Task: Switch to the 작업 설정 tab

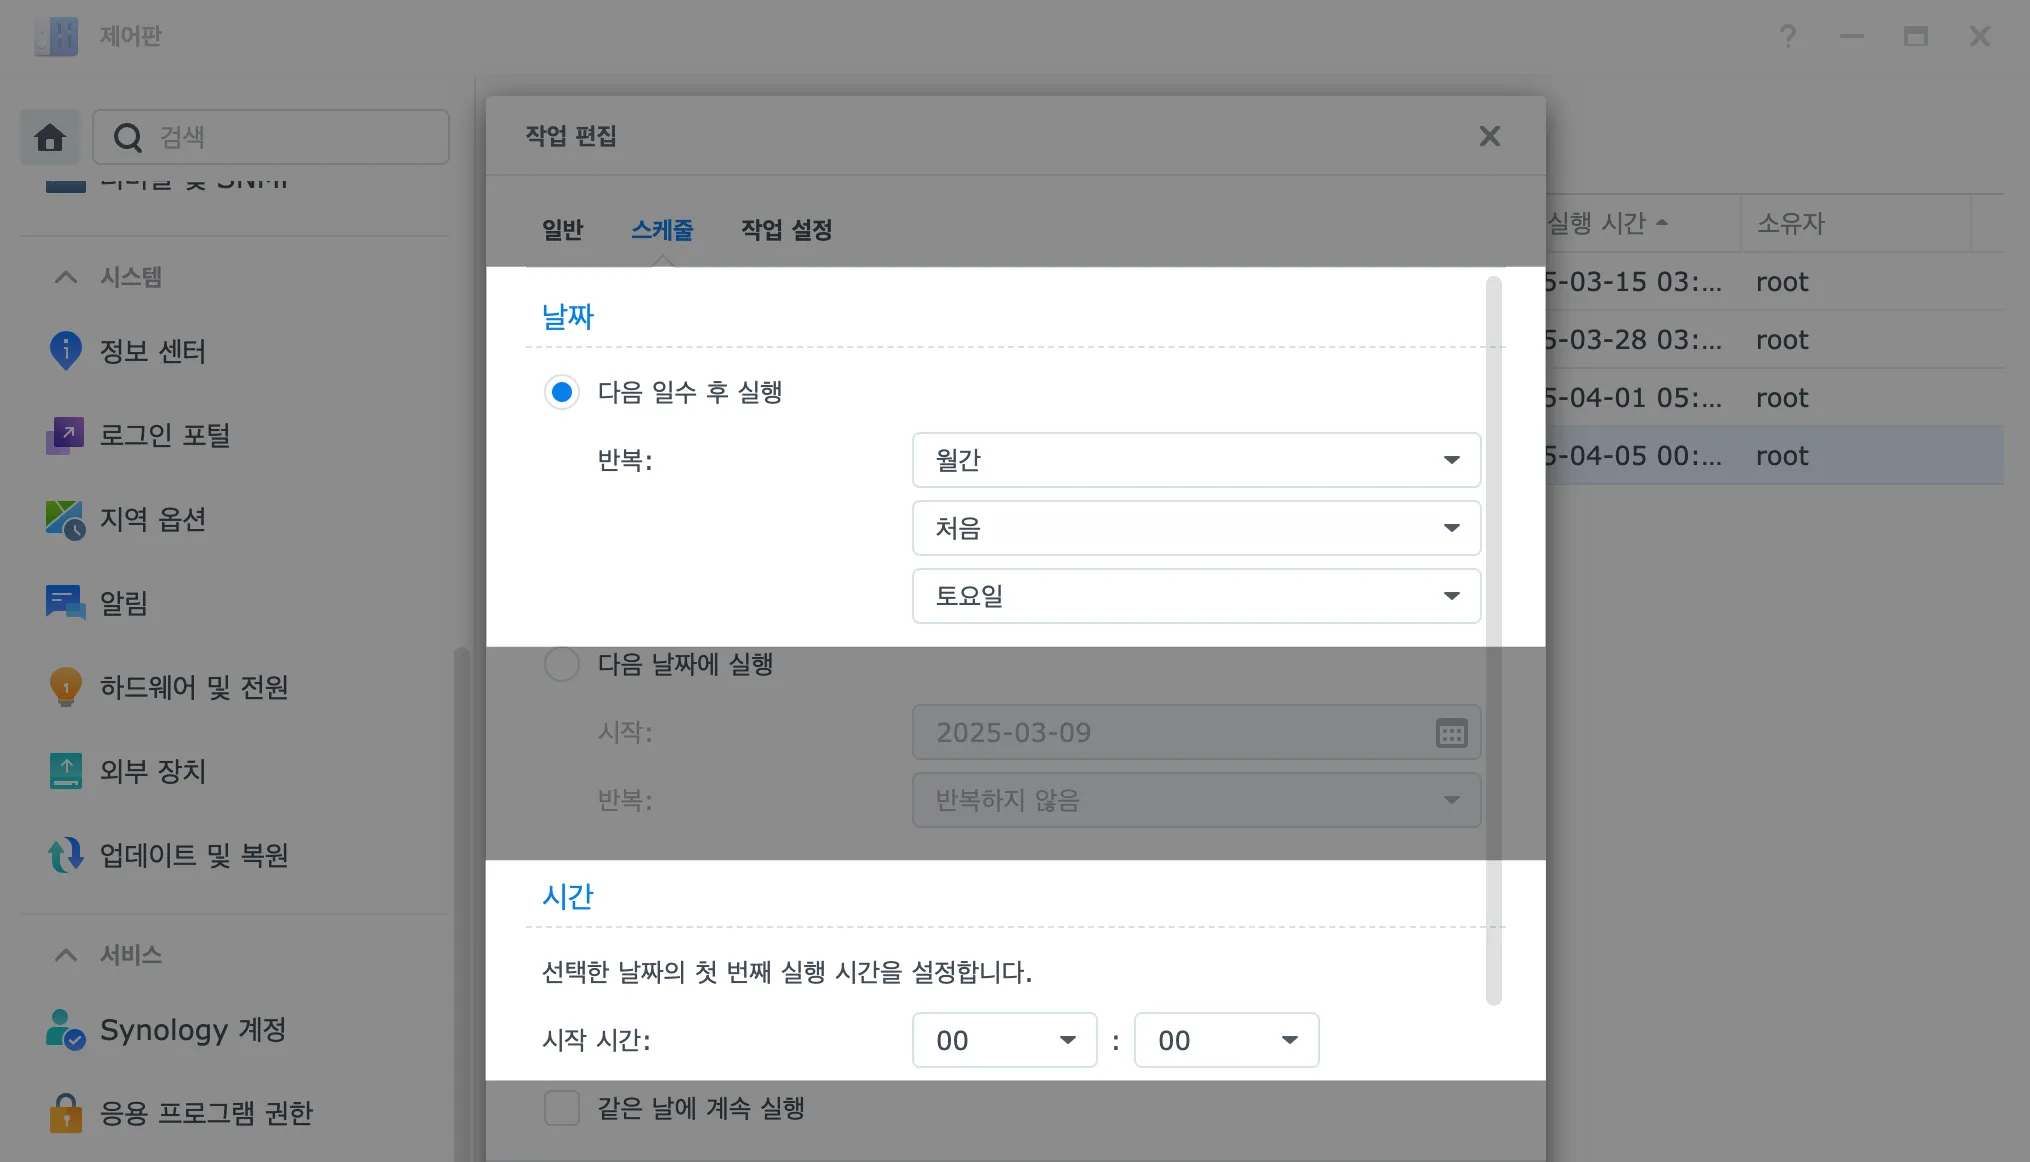Action: coord(786,230)
